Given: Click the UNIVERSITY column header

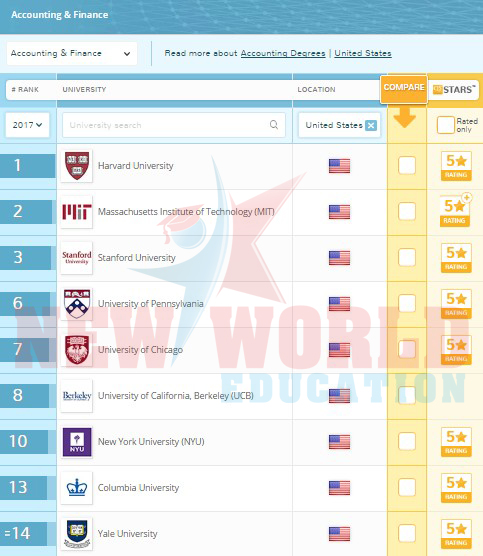Looking at the screenshot, I should click(x=84, y=89).
